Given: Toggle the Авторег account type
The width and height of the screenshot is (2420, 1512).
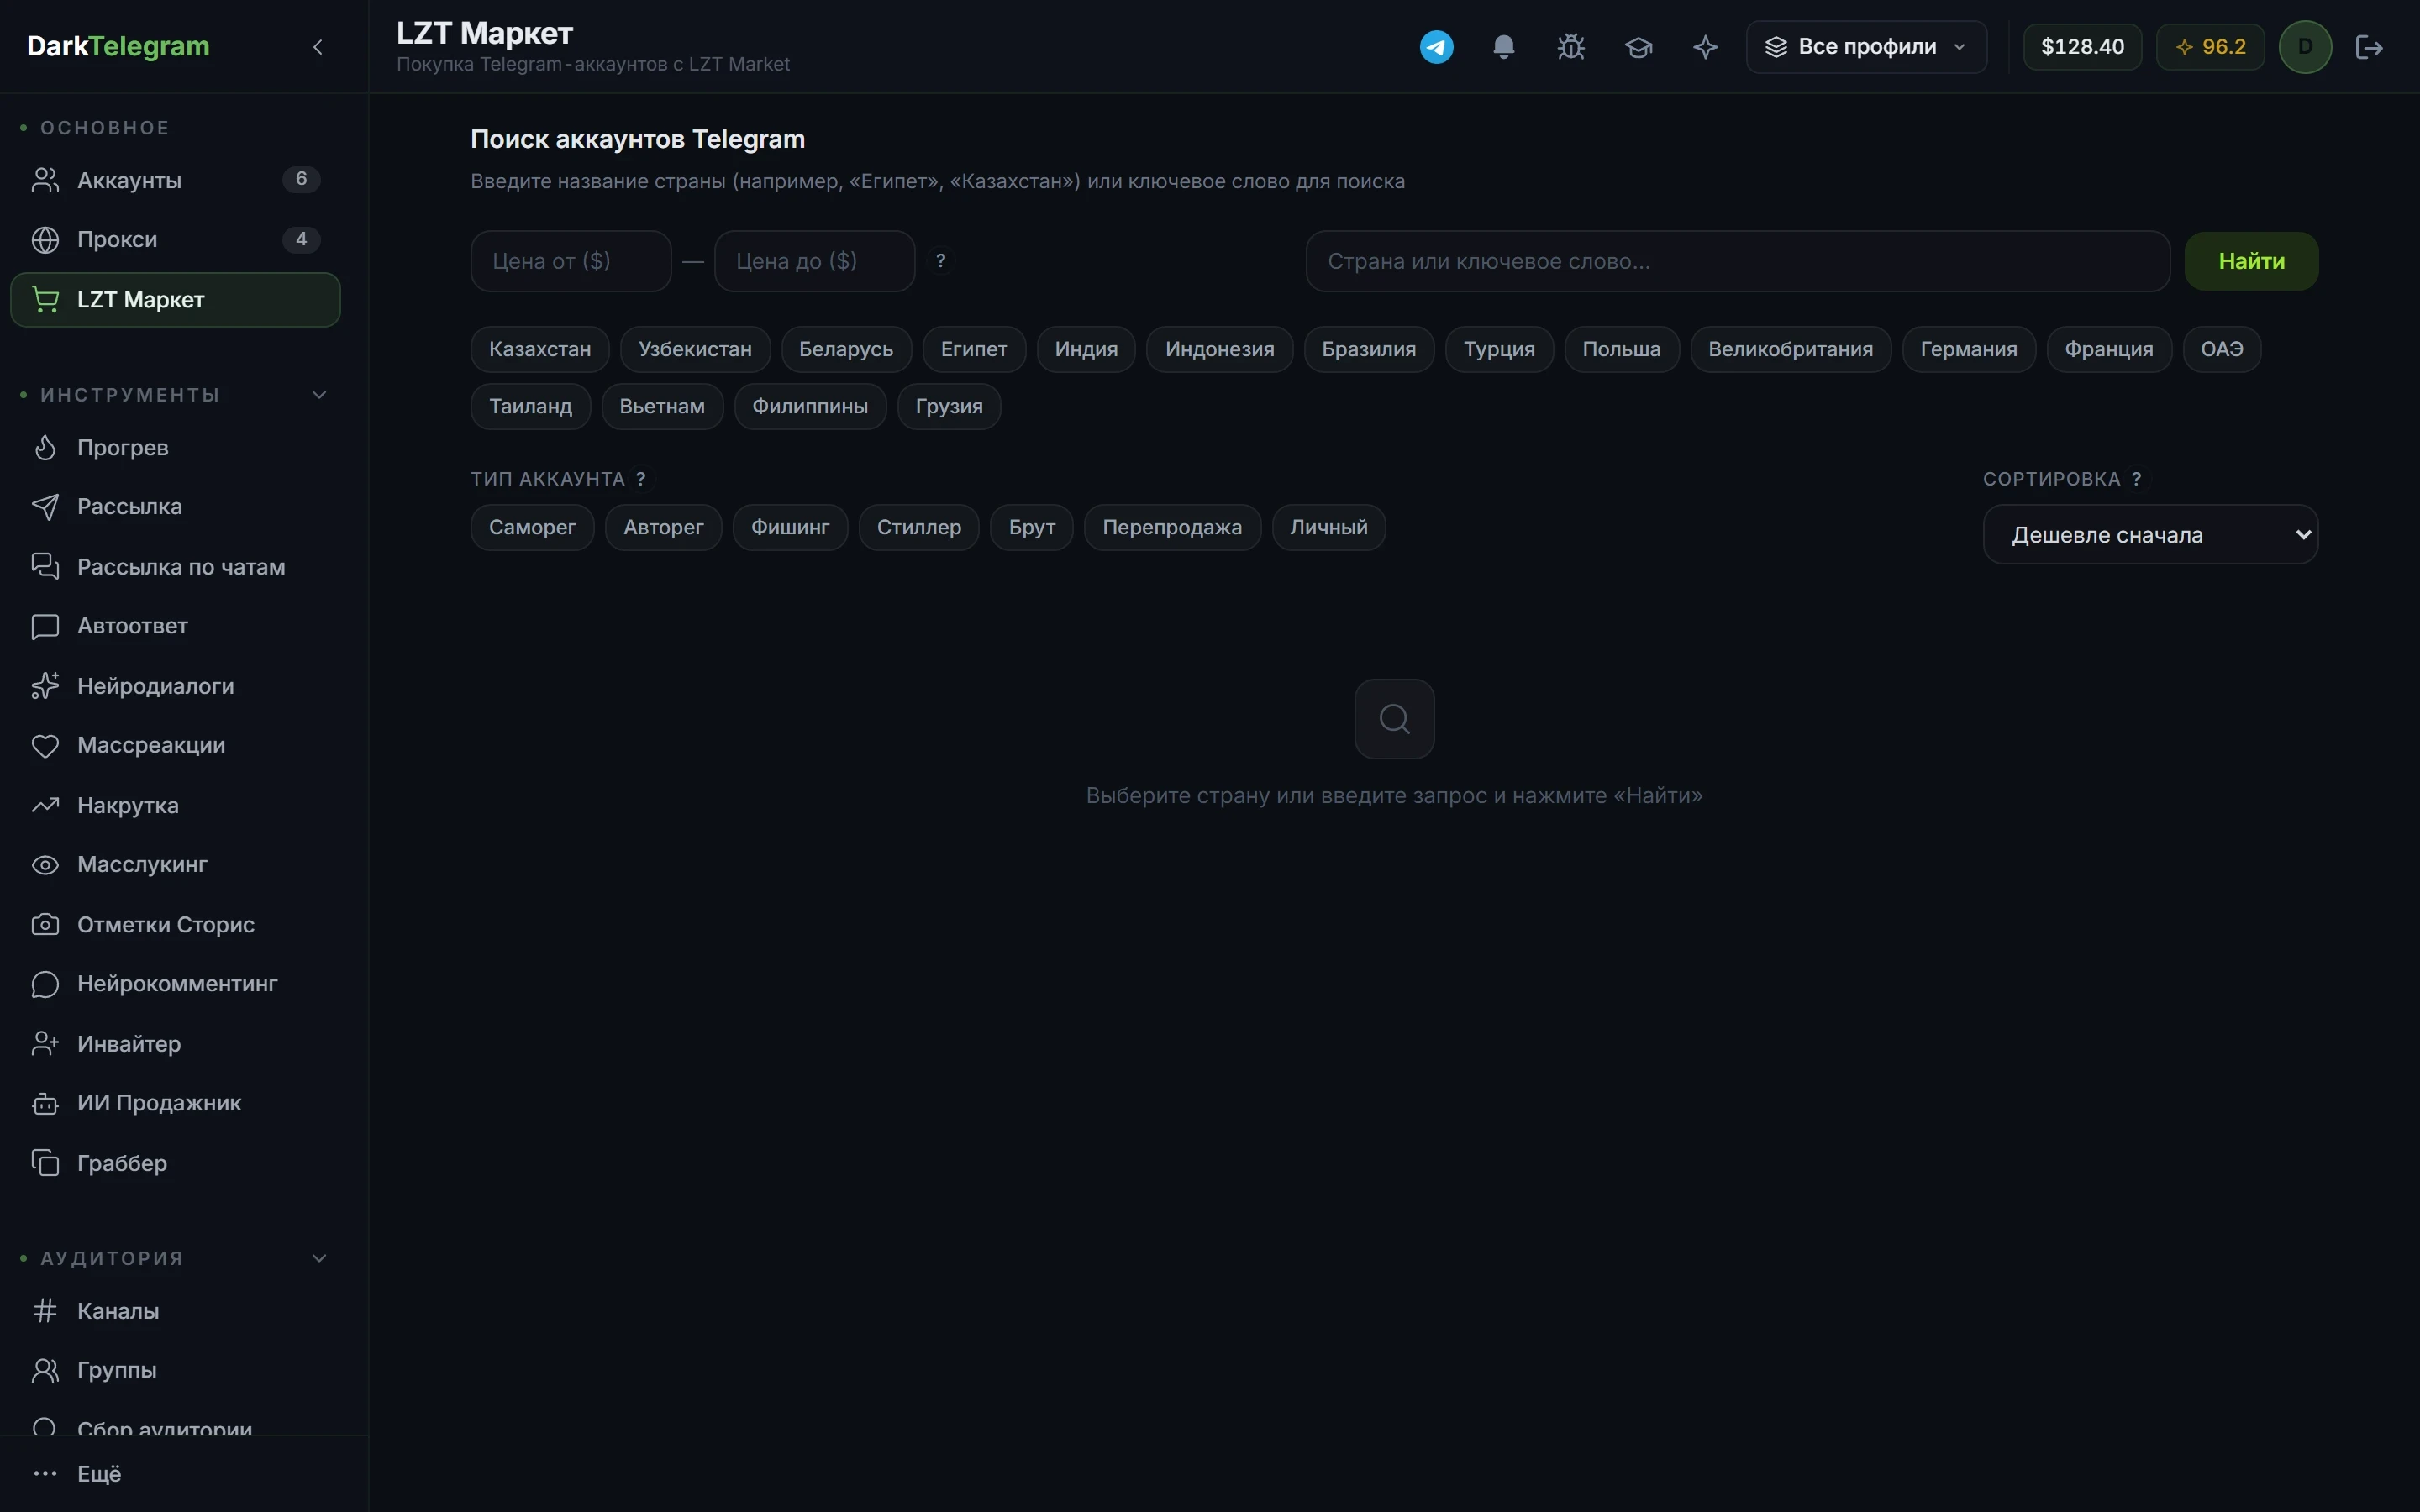Looking at the screenshot, I should click(x=663, y=527).
